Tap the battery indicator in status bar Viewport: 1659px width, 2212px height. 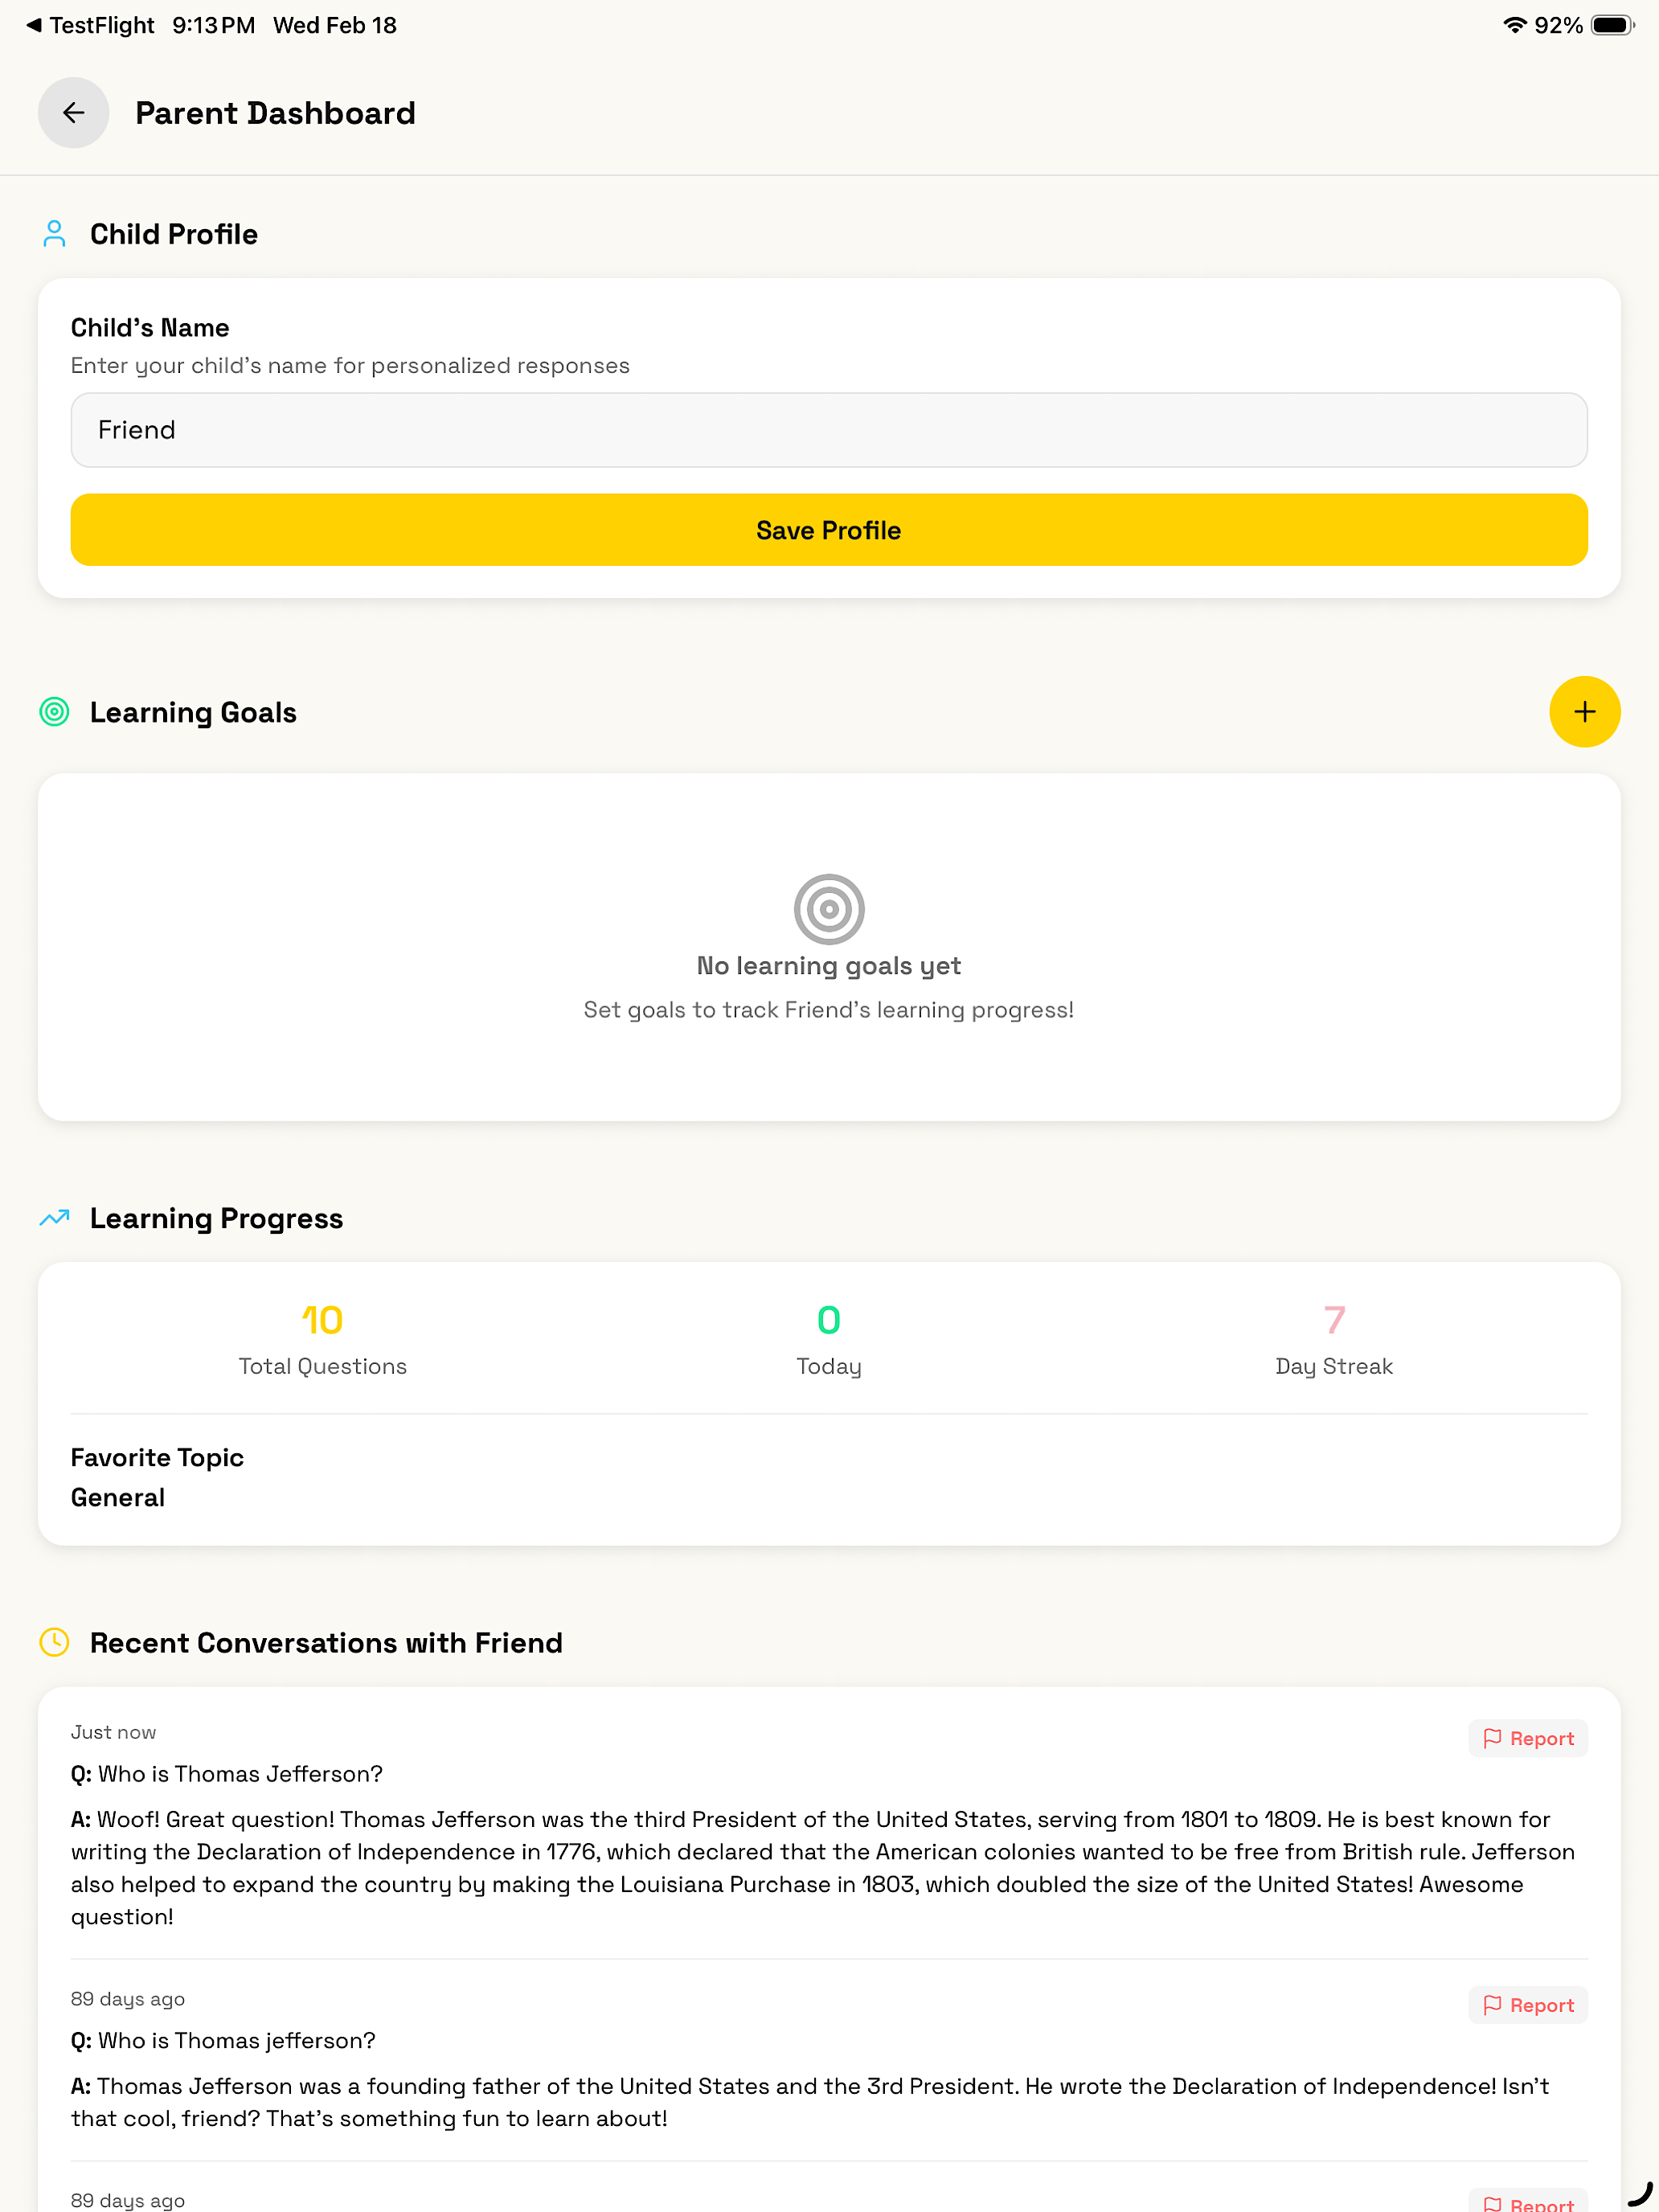[1612, 25]
